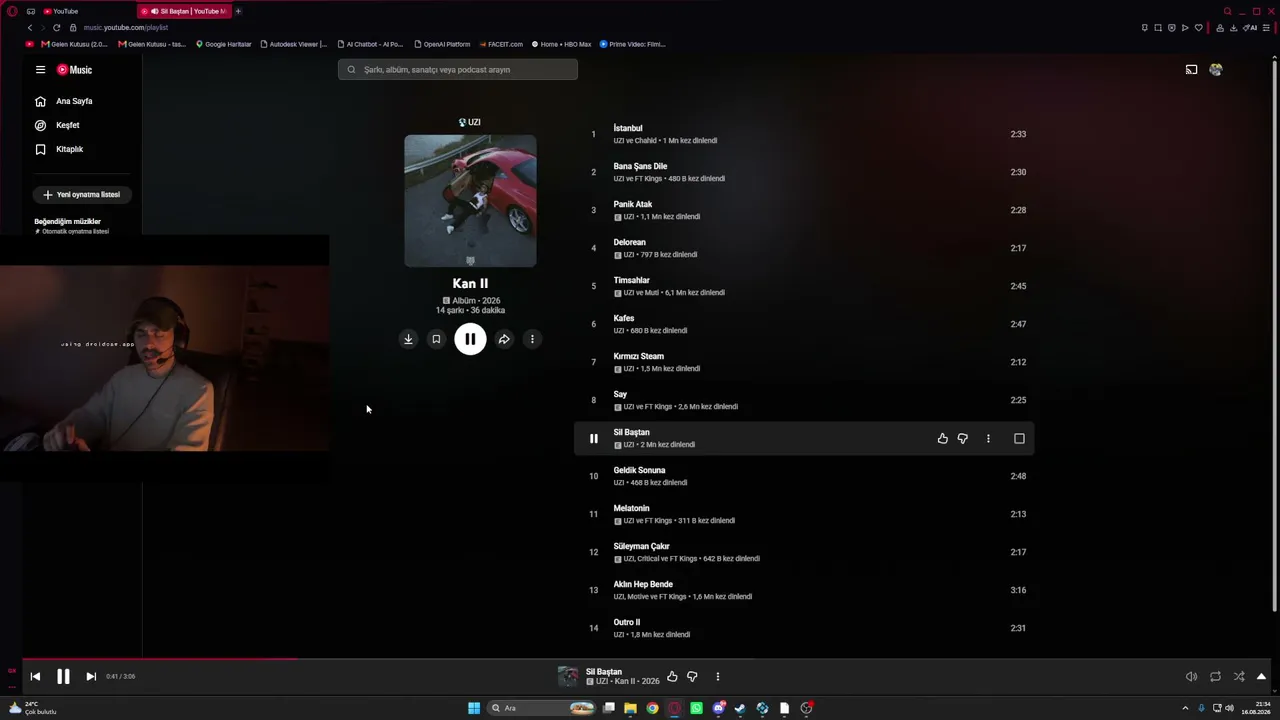Expand the player page with the arrow

point(1261,677)
